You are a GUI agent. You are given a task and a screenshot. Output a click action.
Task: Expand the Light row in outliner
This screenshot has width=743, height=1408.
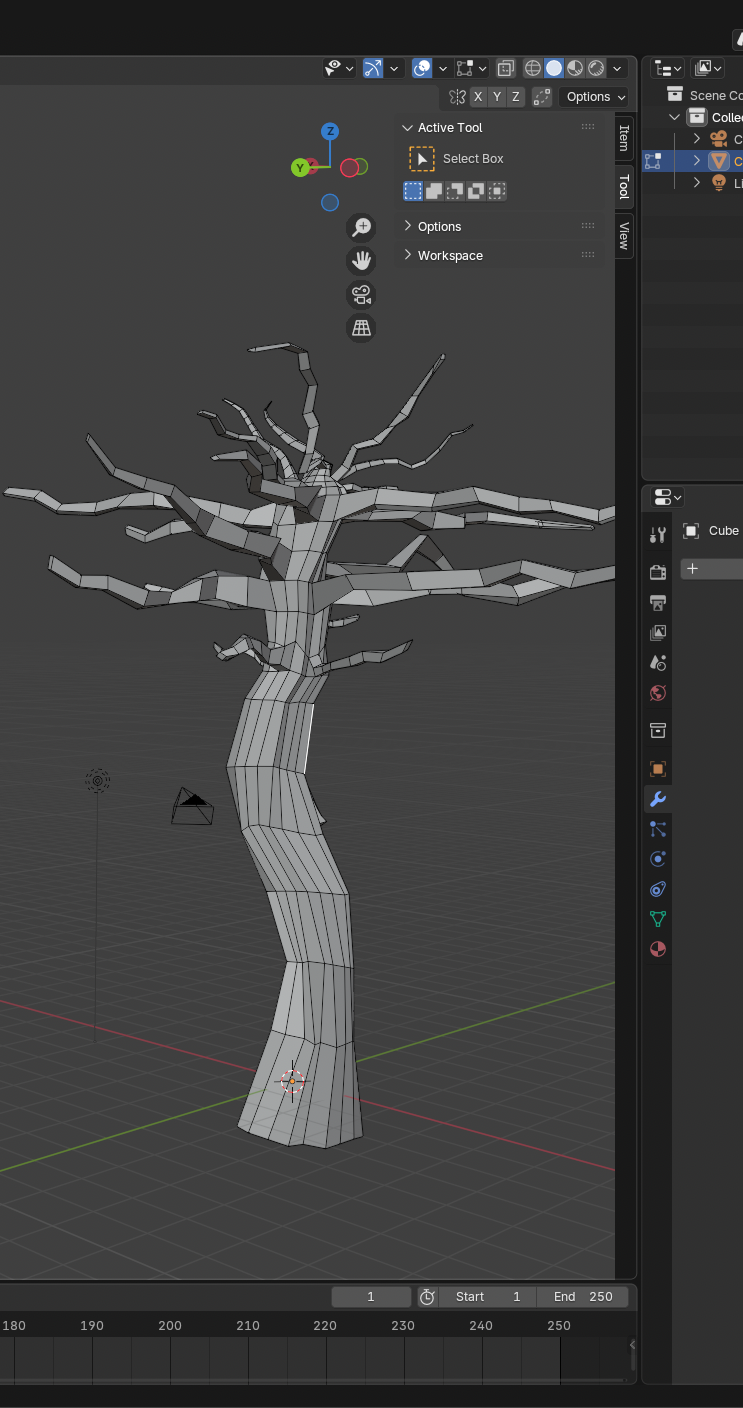click(x=697, y=183)
